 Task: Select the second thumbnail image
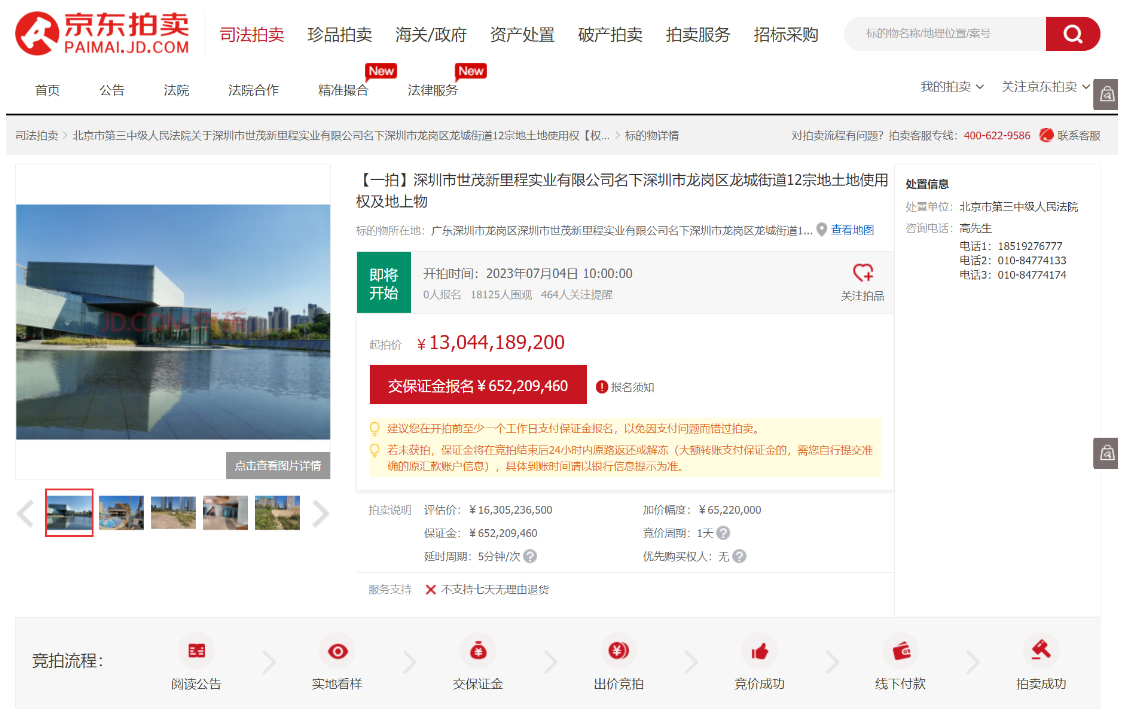point(121,513)
